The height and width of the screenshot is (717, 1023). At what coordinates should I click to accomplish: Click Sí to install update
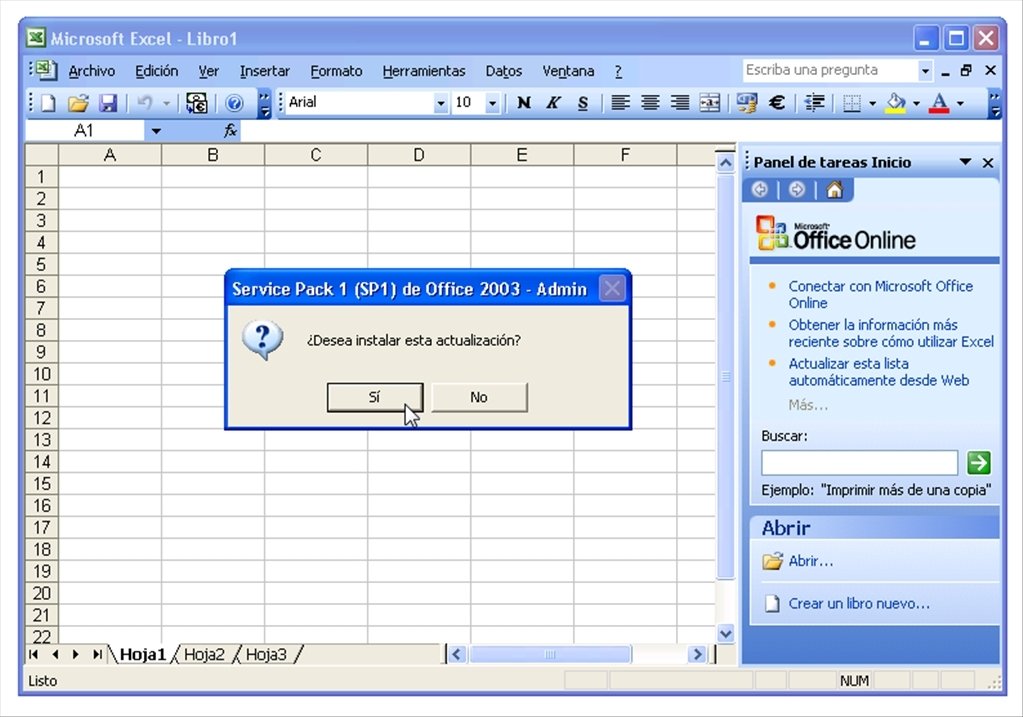[374, 397]
